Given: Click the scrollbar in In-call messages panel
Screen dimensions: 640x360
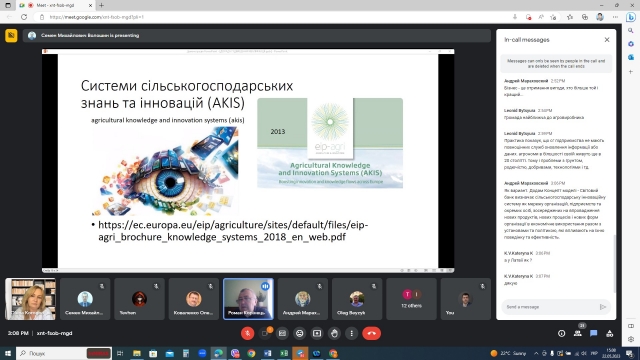Looking at the screenshot, I should click(x=614, y=264).
